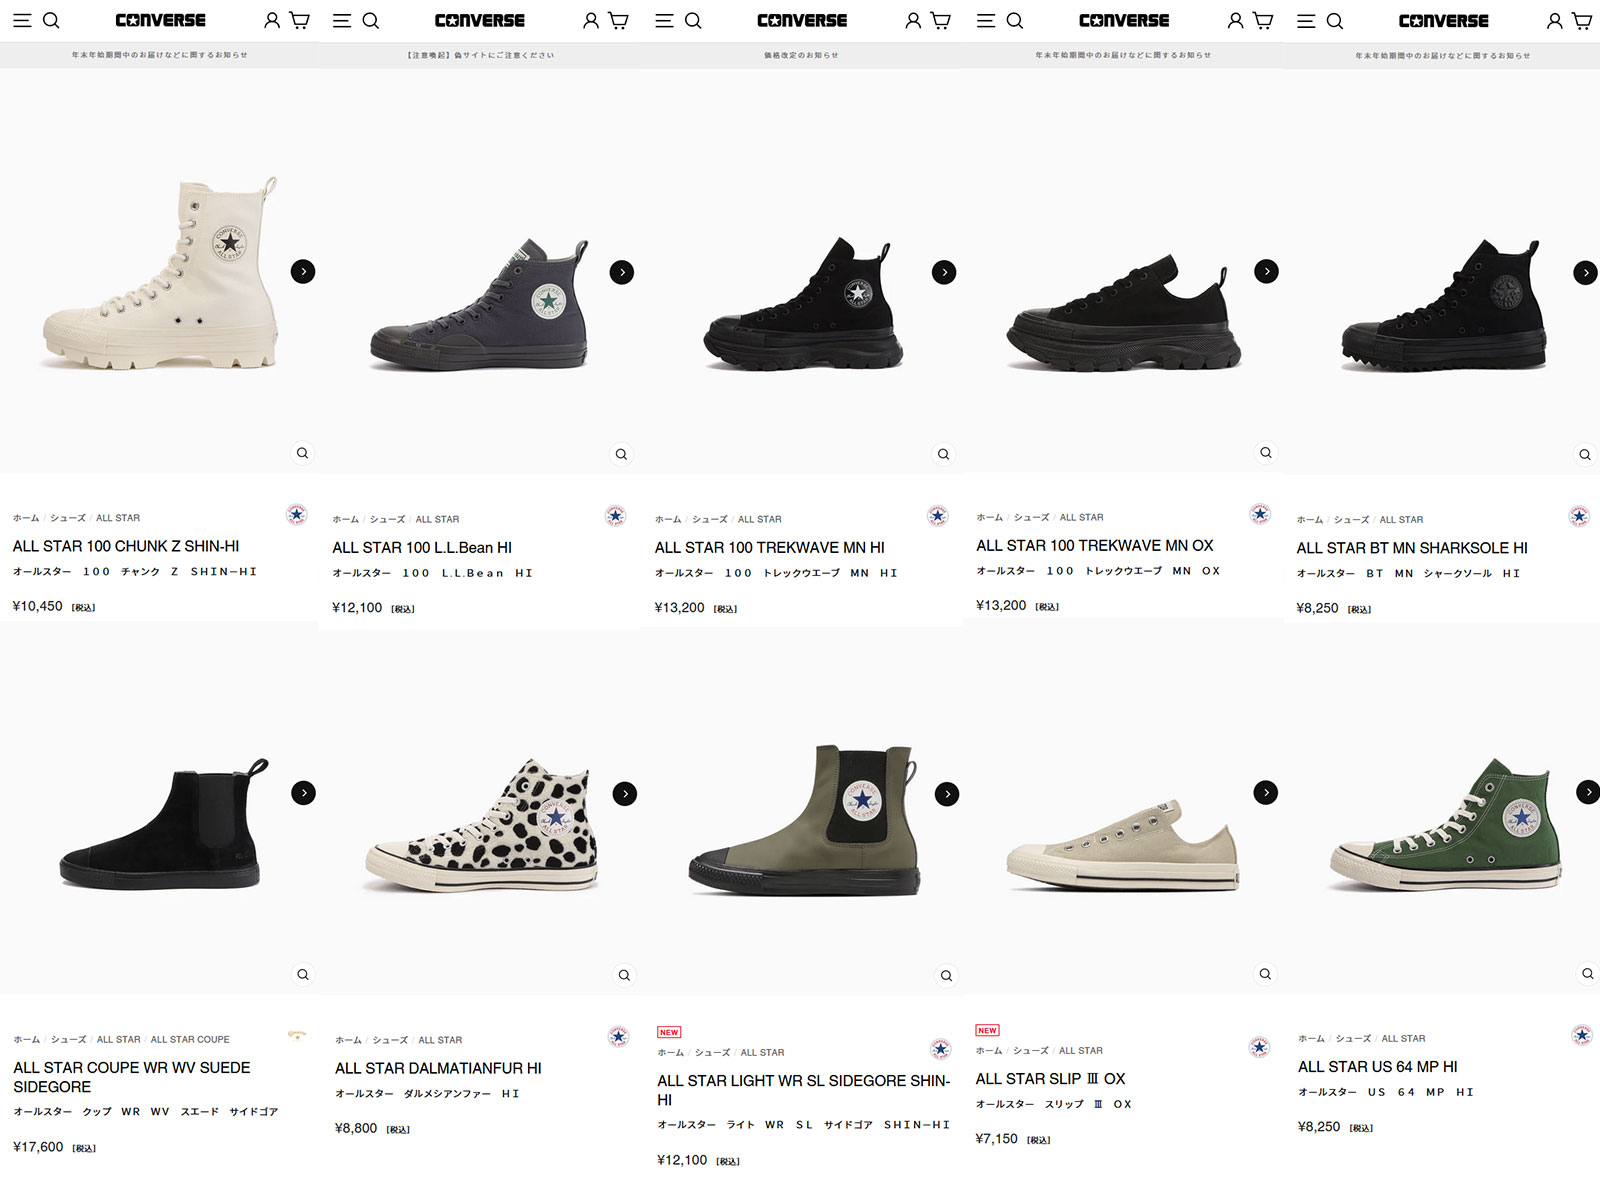Click シューズ breadcrumb above ALL STAR 100 TREKWAVE MN OX
The height and width of the screenshot is (1200, 1600).
pos(1031,517)
